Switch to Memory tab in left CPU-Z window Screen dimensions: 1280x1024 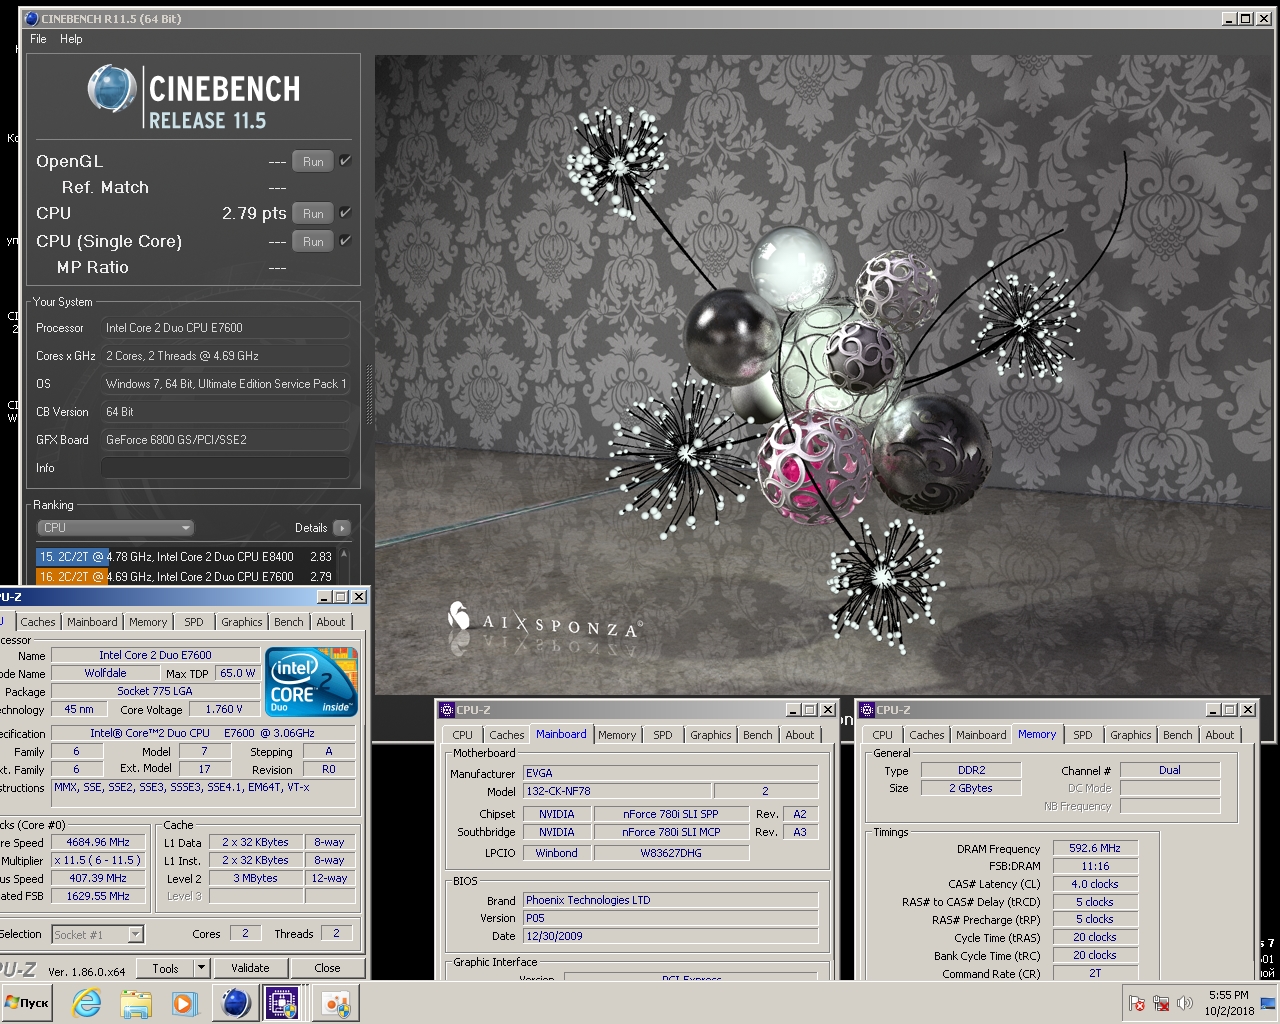[148, 622]
